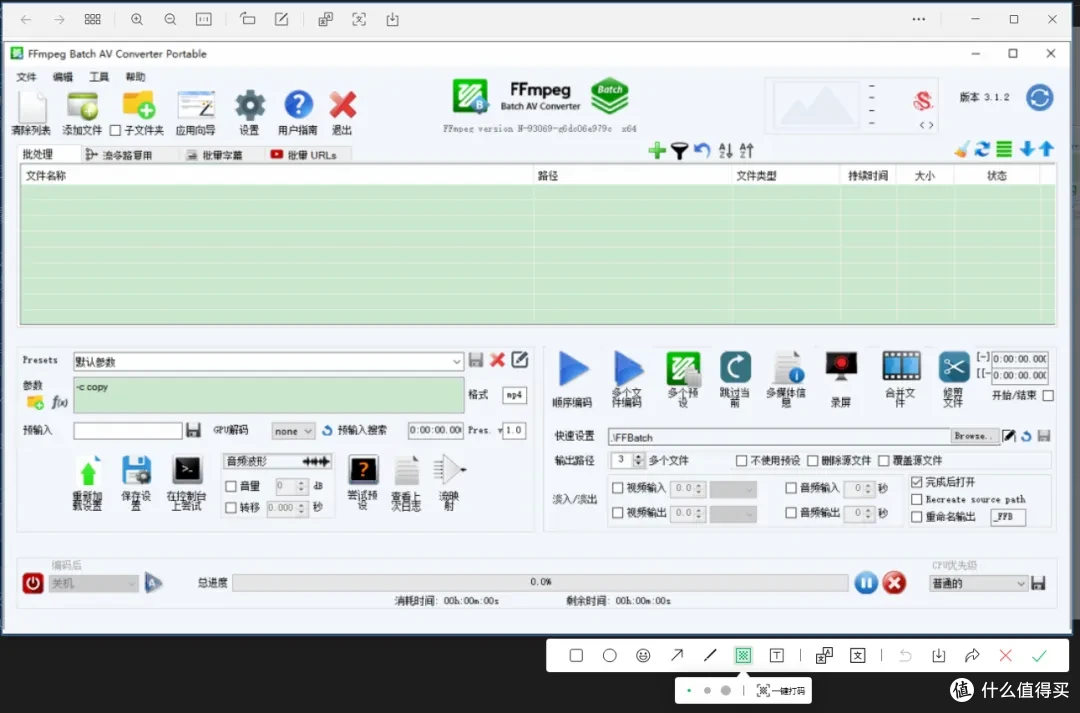Uncheck 完成后打开 checkbox
Viewport: 1080px width, 713px height.
pyautogui.click(x=917, y=482)
